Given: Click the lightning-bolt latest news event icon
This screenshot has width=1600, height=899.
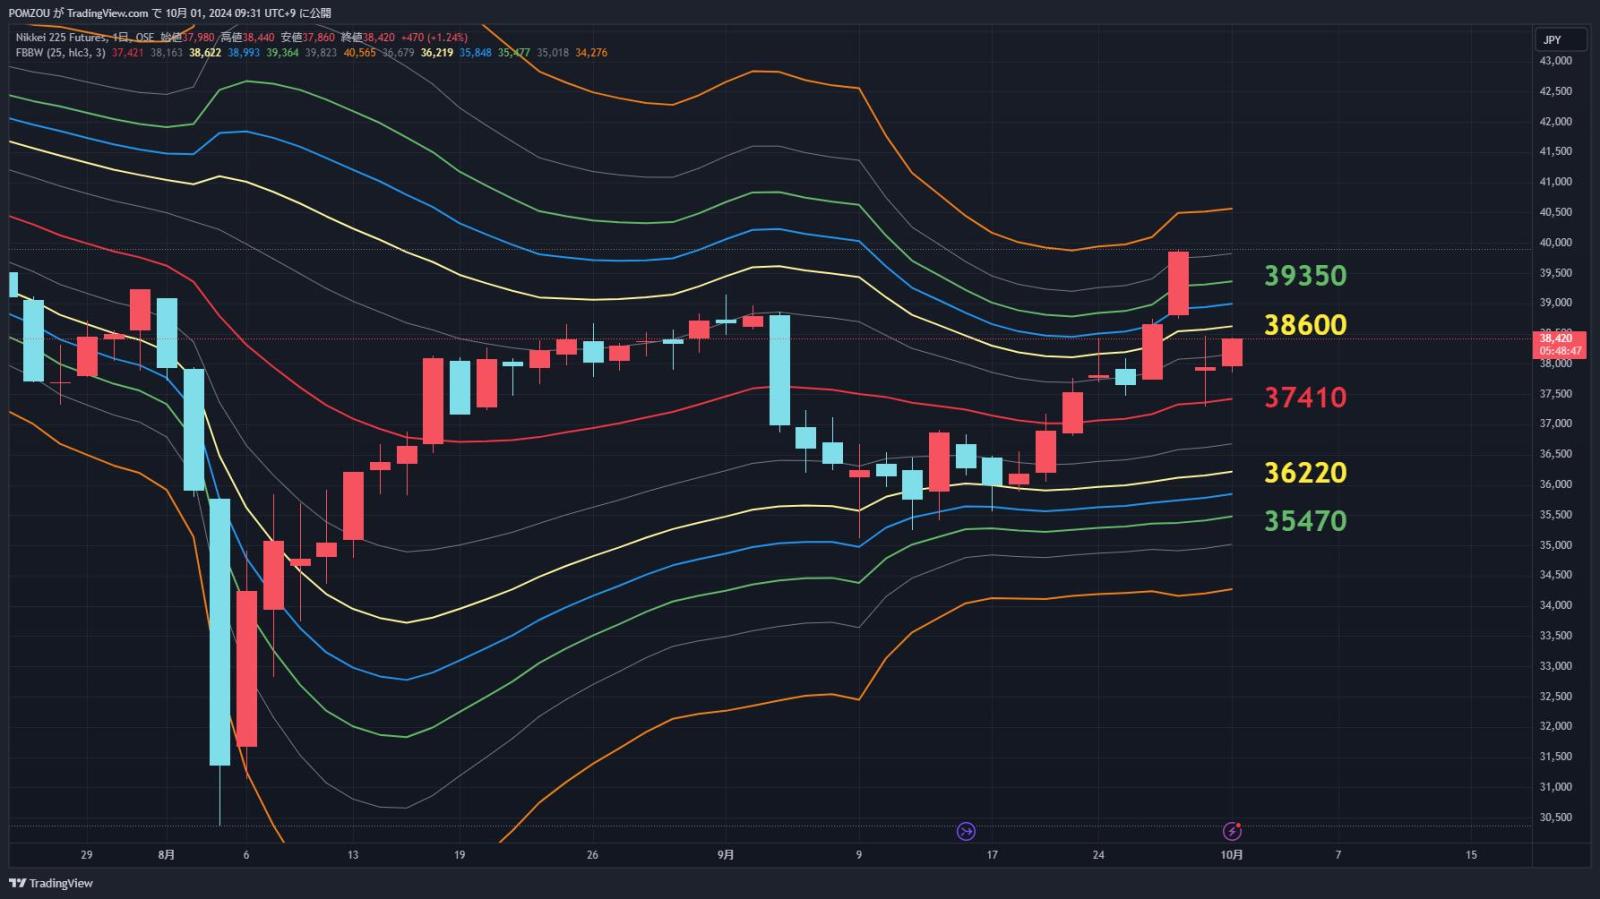Looking at the screenshot, I should click(x=1232, y=831).
